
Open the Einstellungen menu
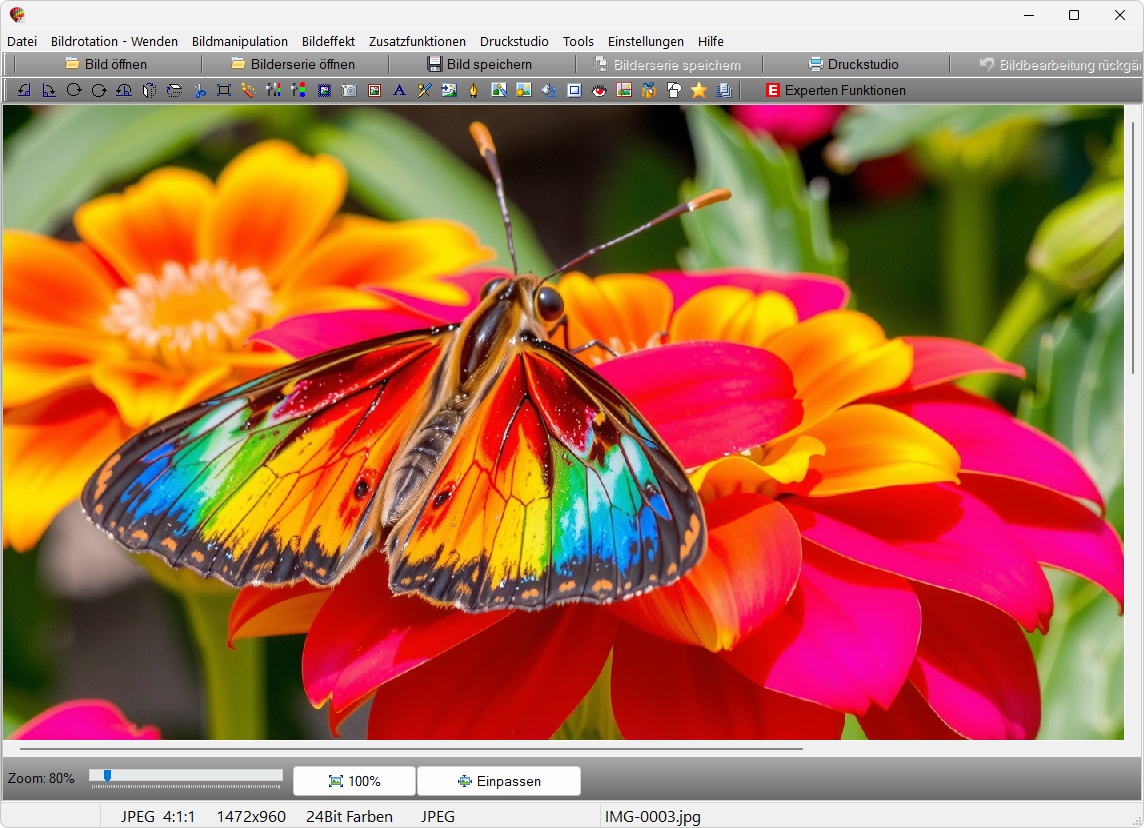645,41
